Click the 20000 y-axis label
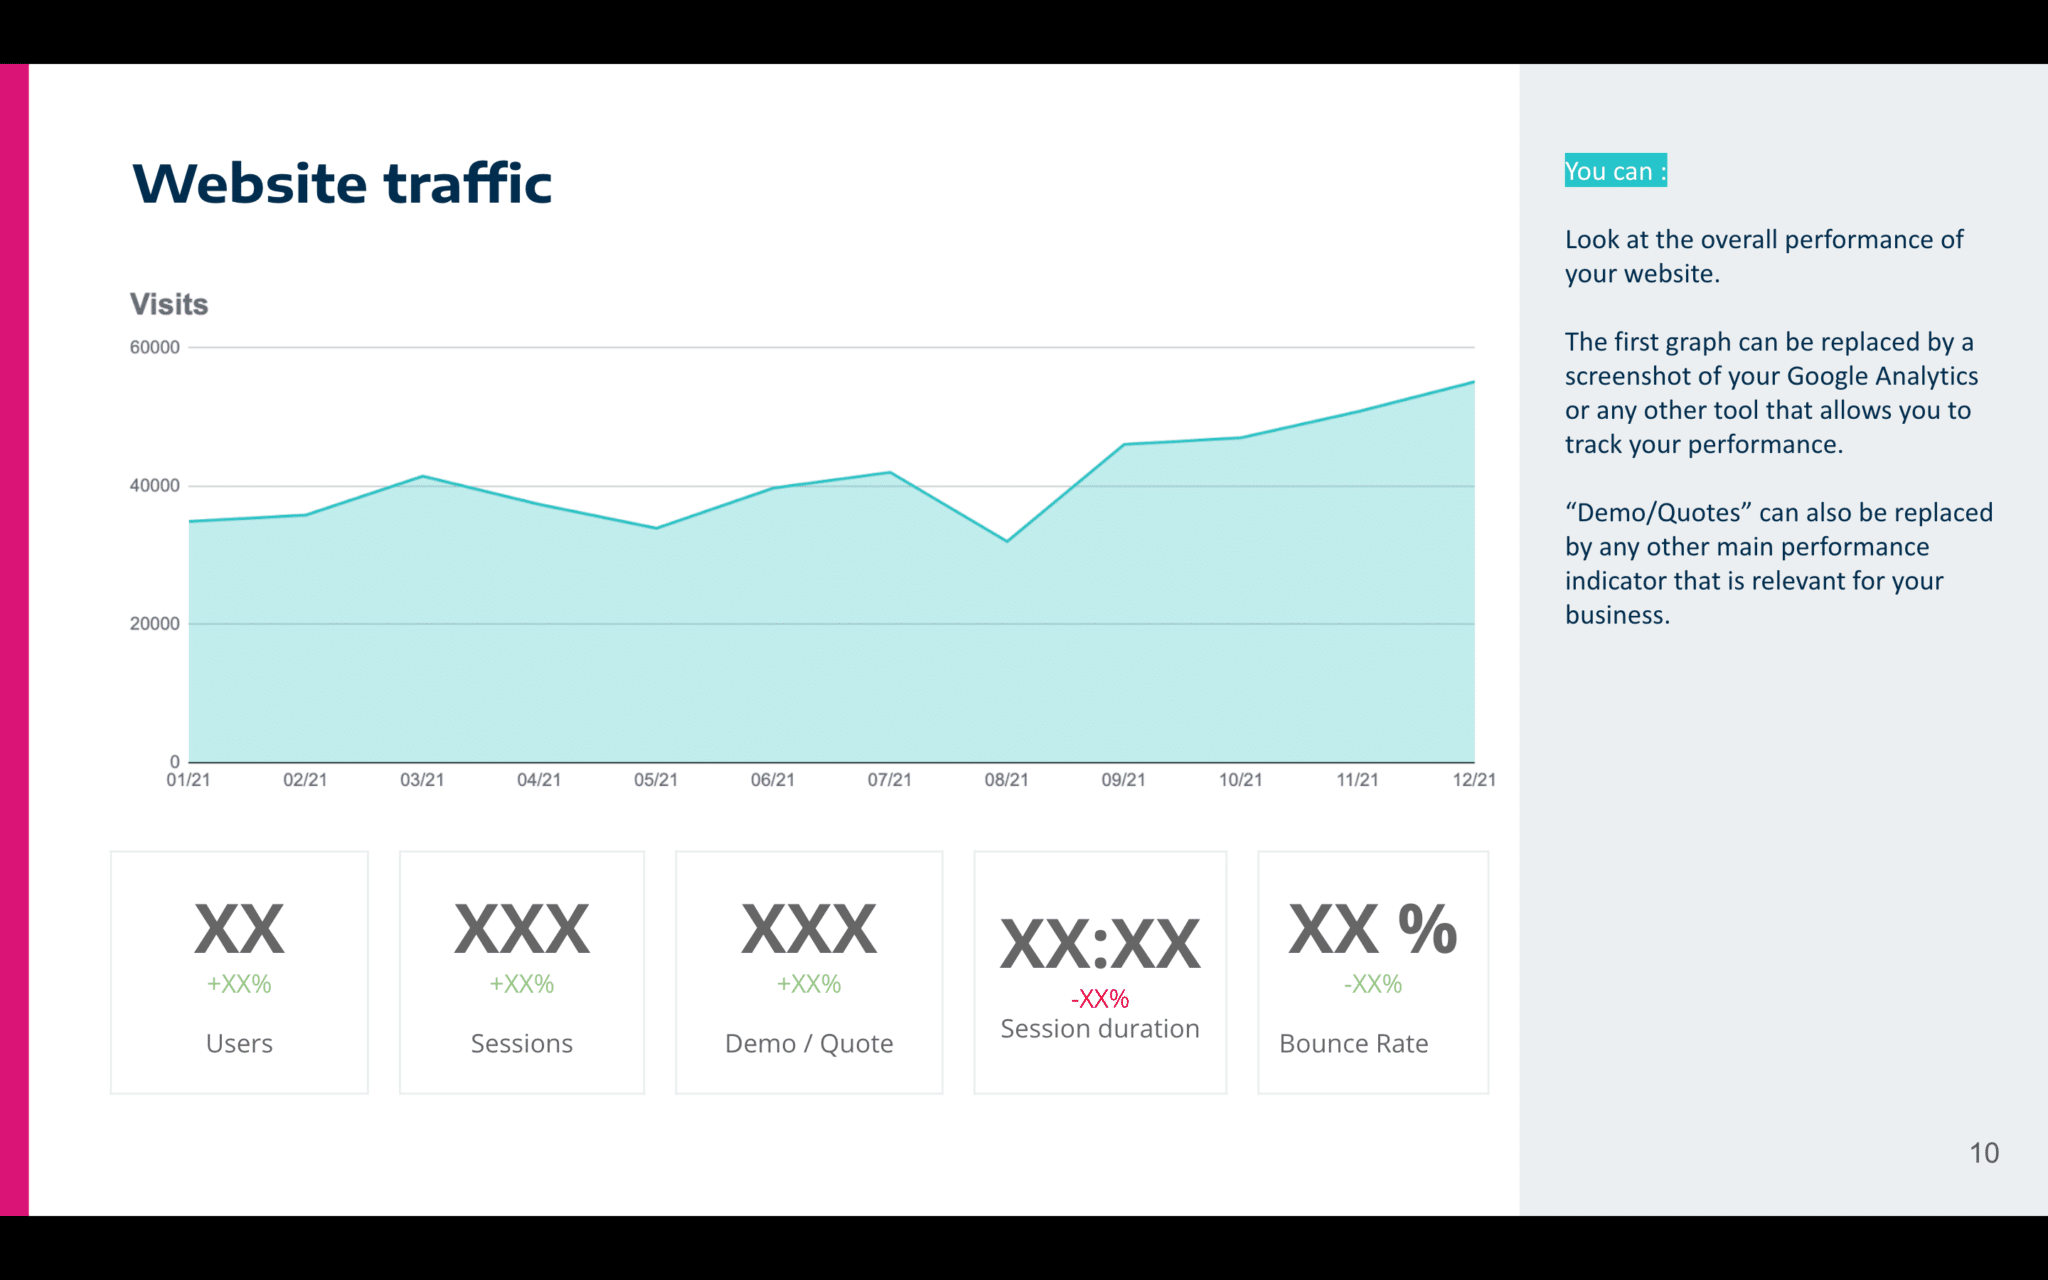2048x1280 pixels. (x=155, y=623)
